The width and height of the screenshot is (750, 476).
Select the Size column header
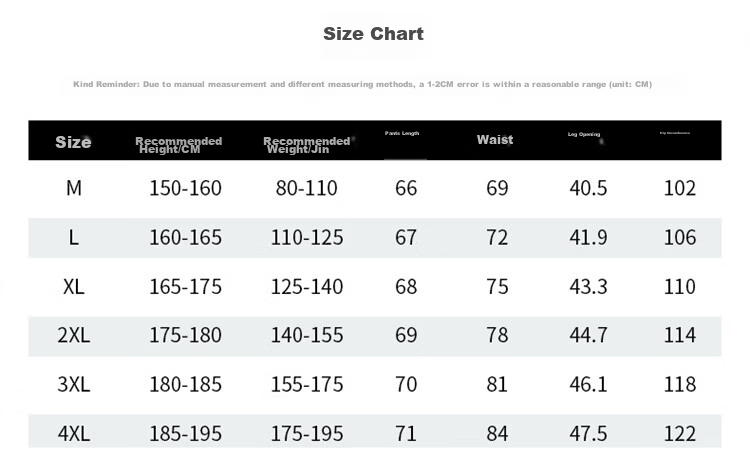click(x=73, y=142)
